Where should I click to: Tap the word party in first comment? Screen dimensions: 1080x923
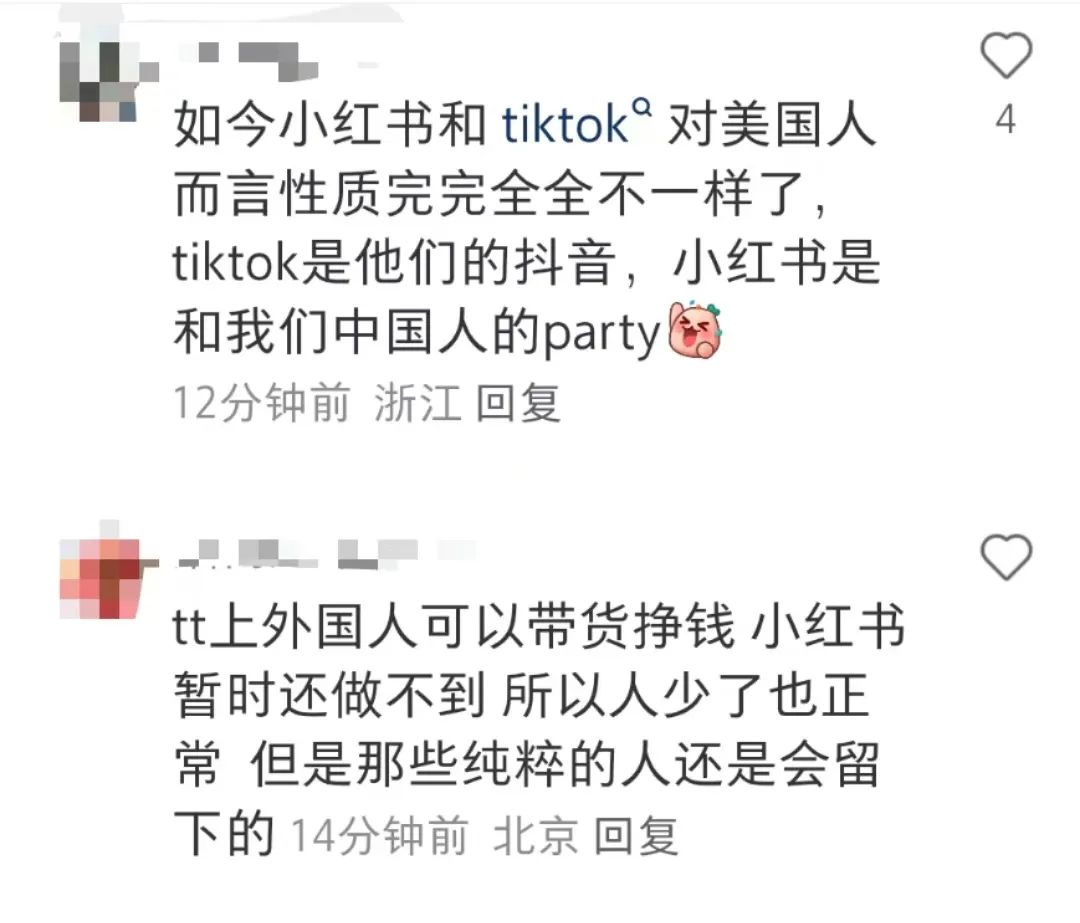pos(603,333)
